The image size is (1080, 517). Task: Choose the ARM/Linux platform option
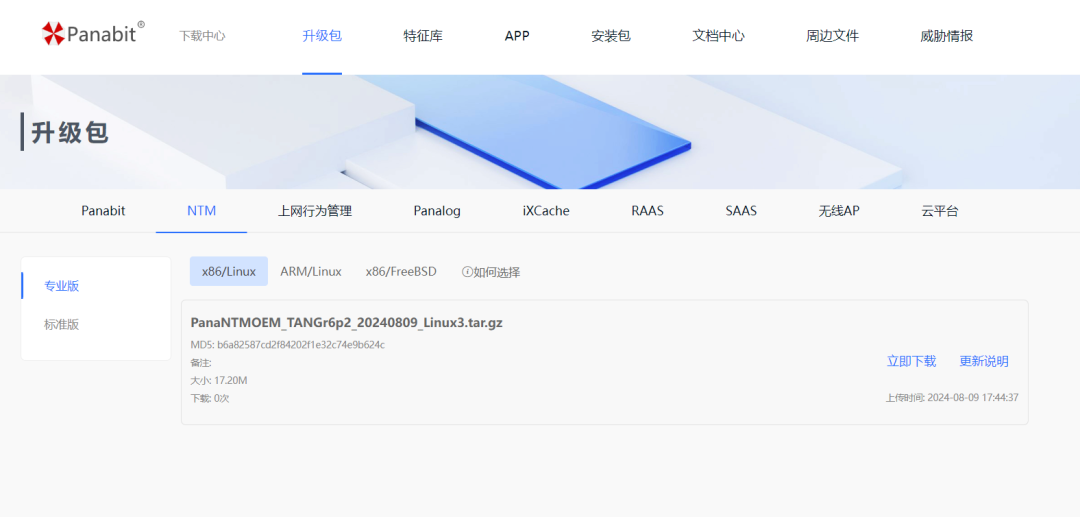tap(311, 271)
